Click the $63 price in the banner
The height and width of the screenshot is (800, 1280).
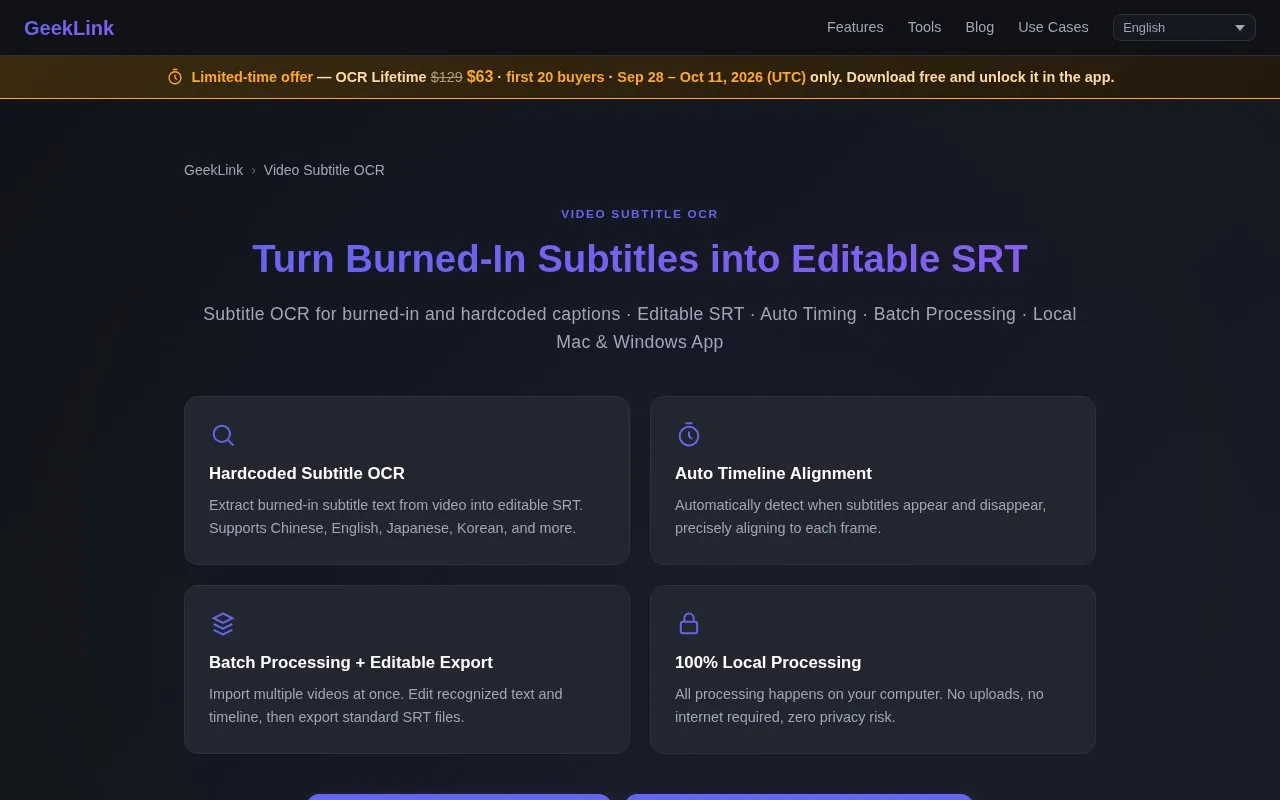point(480,77)
